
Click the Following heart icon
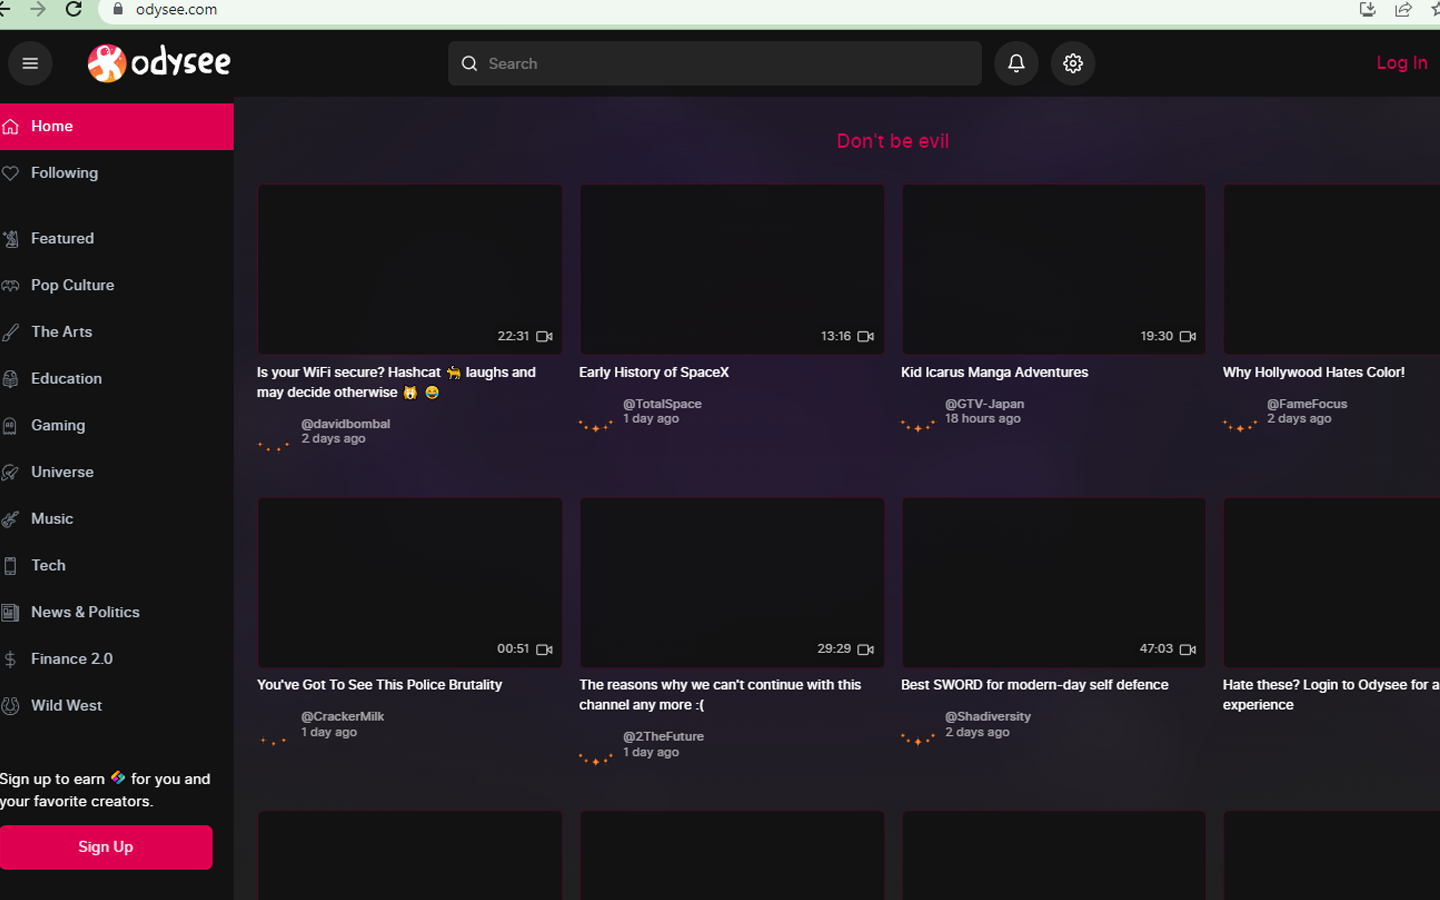[10, 173]
